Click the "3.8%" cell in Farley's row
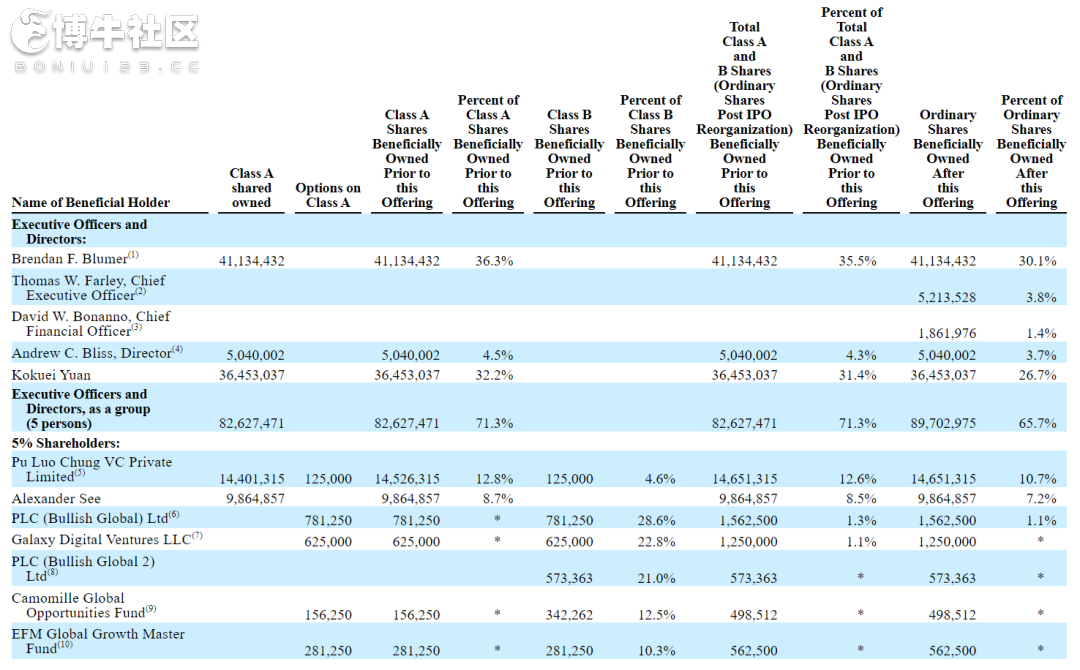 [x=1041, y=297]
